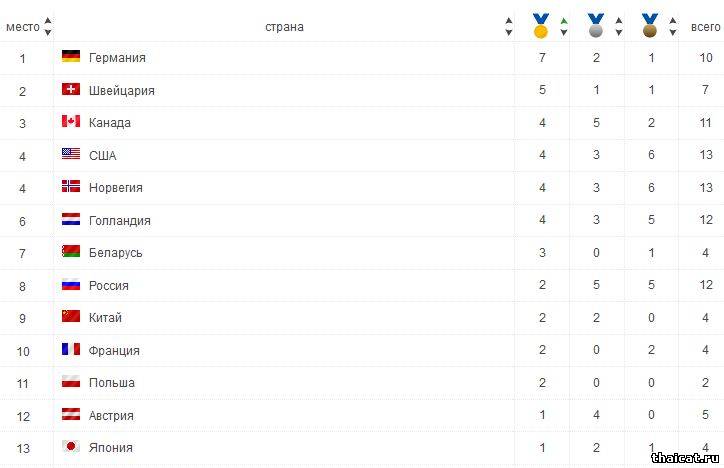Click the USA flag icon
724x468 pixels.
(x=70, y=155)
